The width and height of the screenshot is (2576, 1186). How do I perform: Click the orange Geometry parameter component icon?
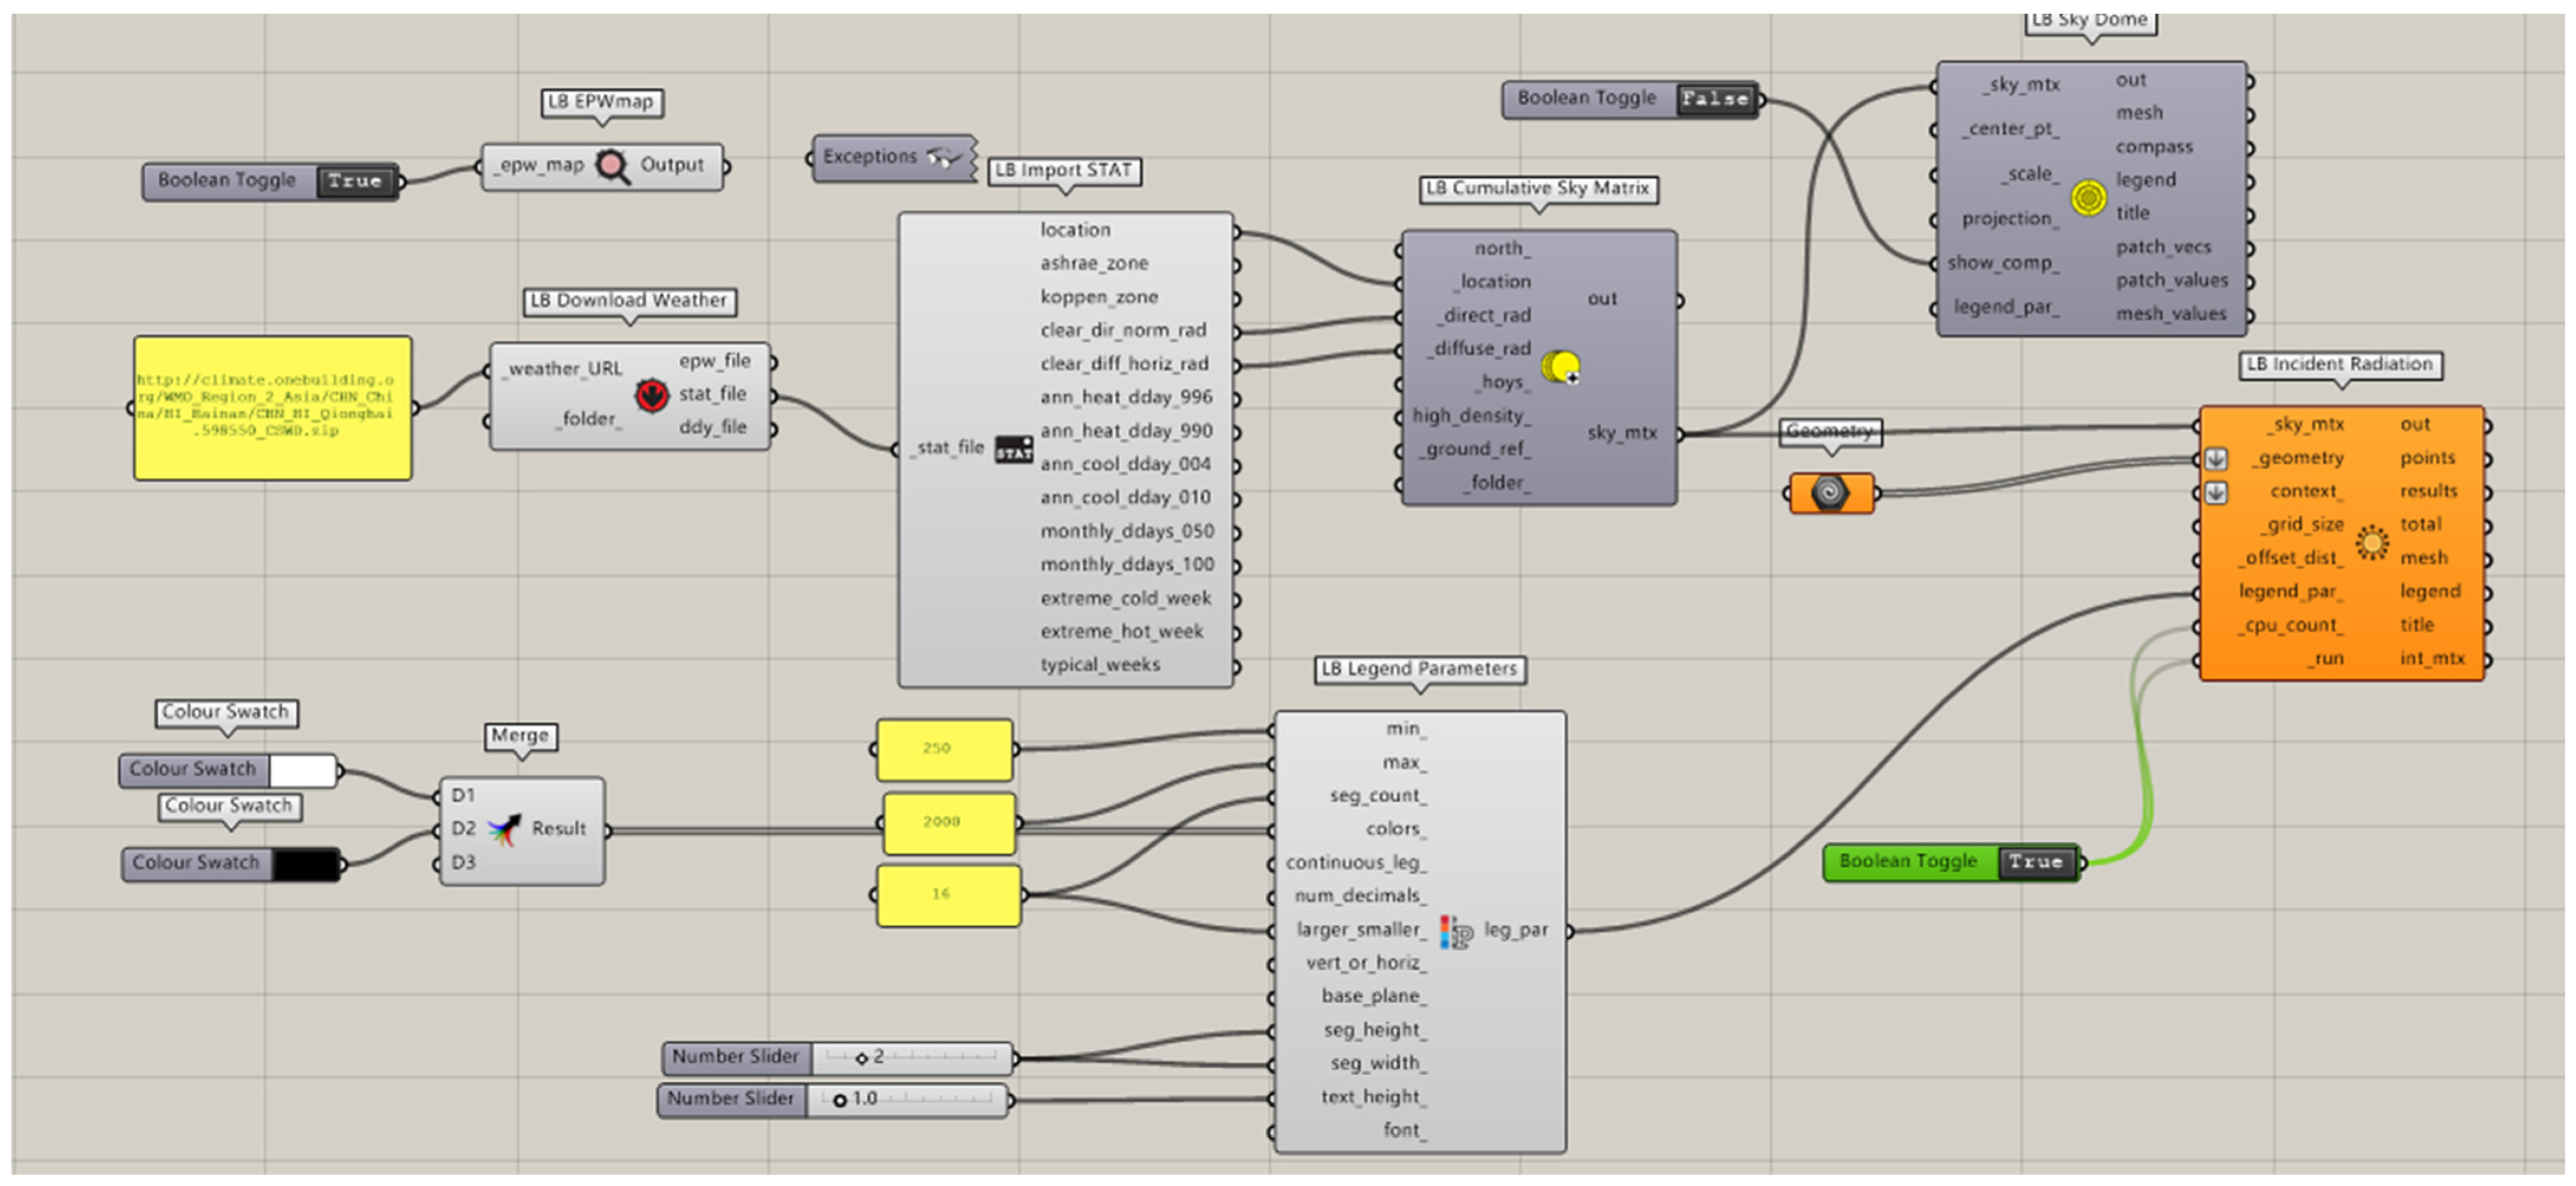1830,493
